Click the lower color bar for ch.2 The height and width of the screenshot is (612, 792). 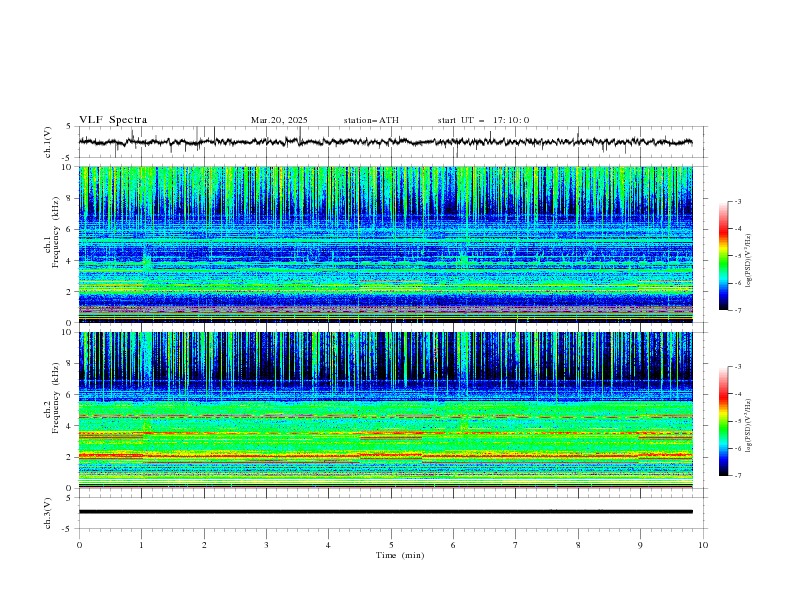tap(723, 421)
